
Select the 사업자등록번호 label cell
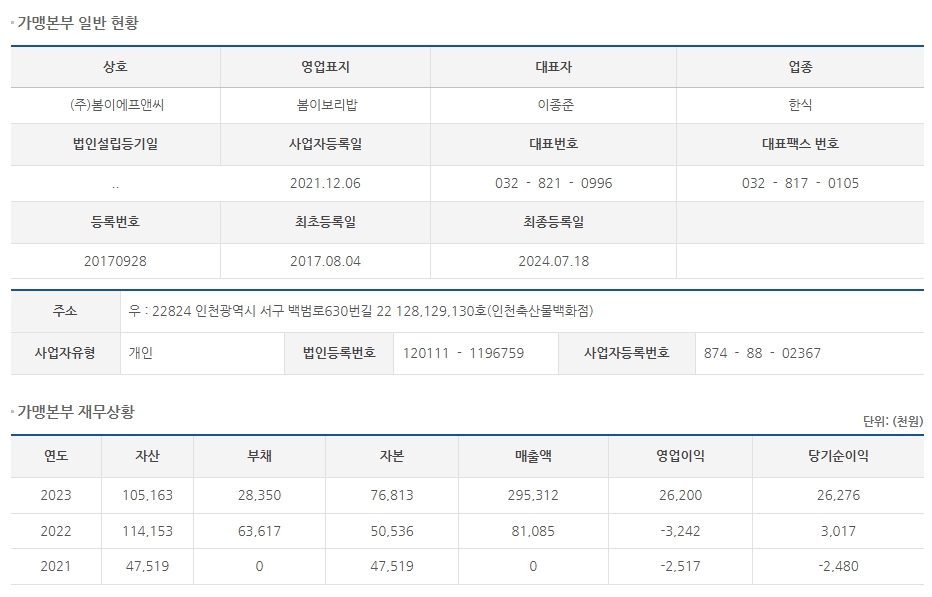tap(626, 353)
